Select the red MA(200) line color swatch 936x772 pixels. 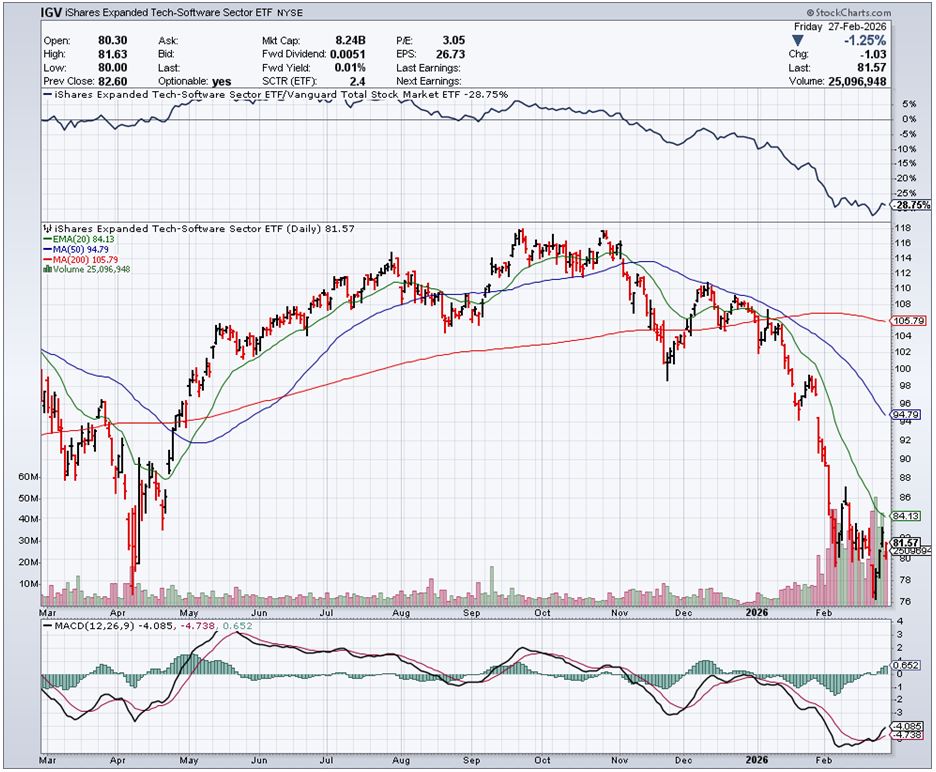point(46,258)
